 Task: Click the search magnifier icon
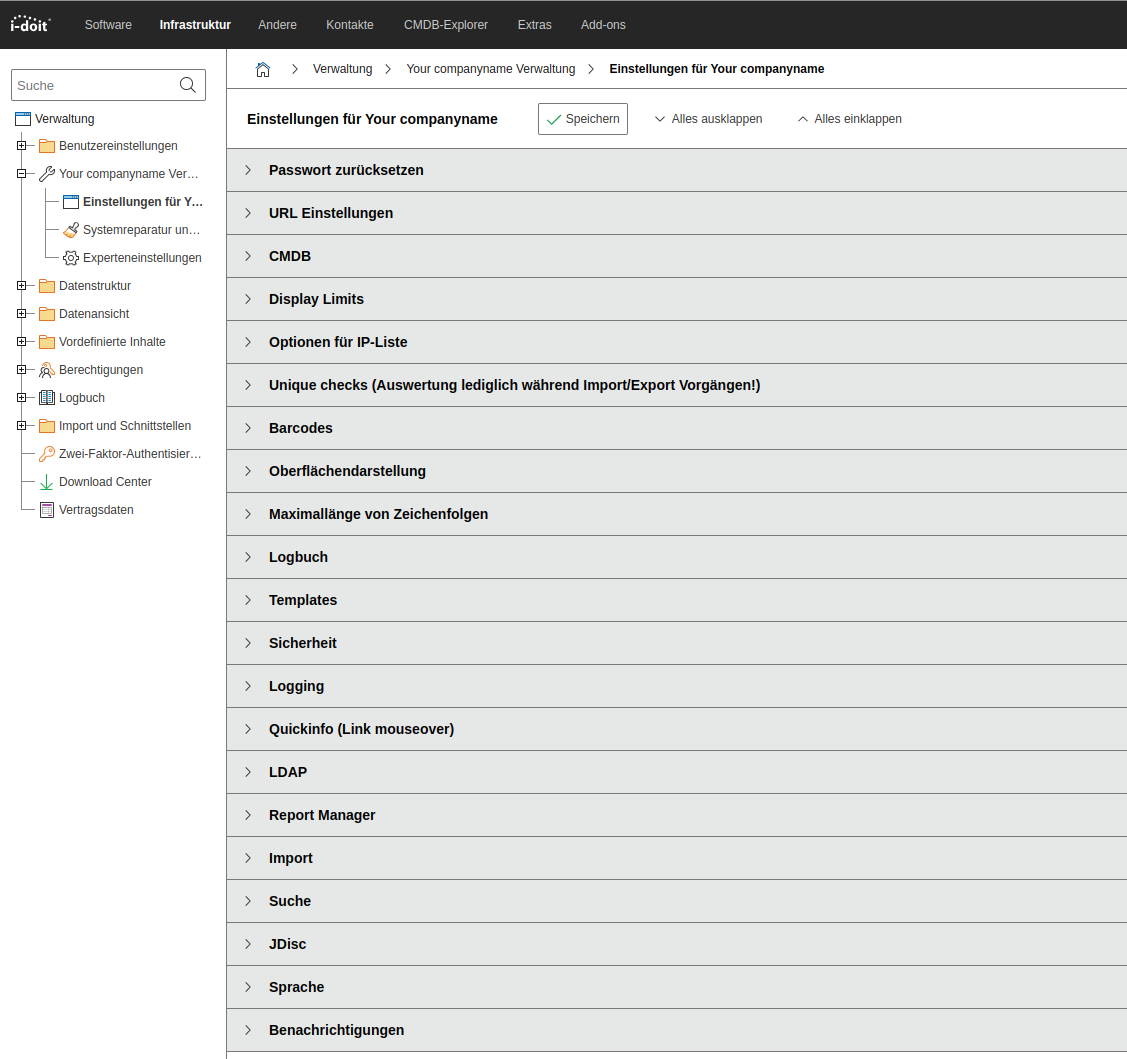point(188,85)
